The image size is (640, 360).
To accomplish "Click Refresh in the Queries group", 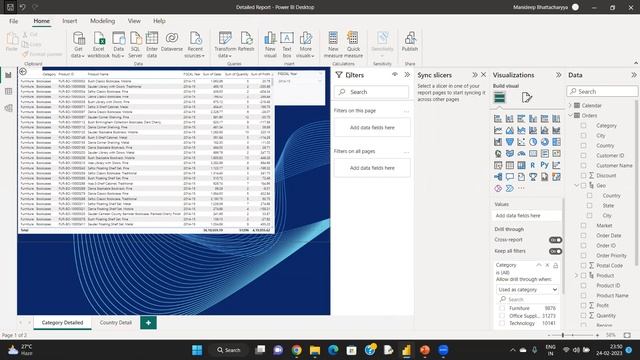I will click(x=246, y=42).
